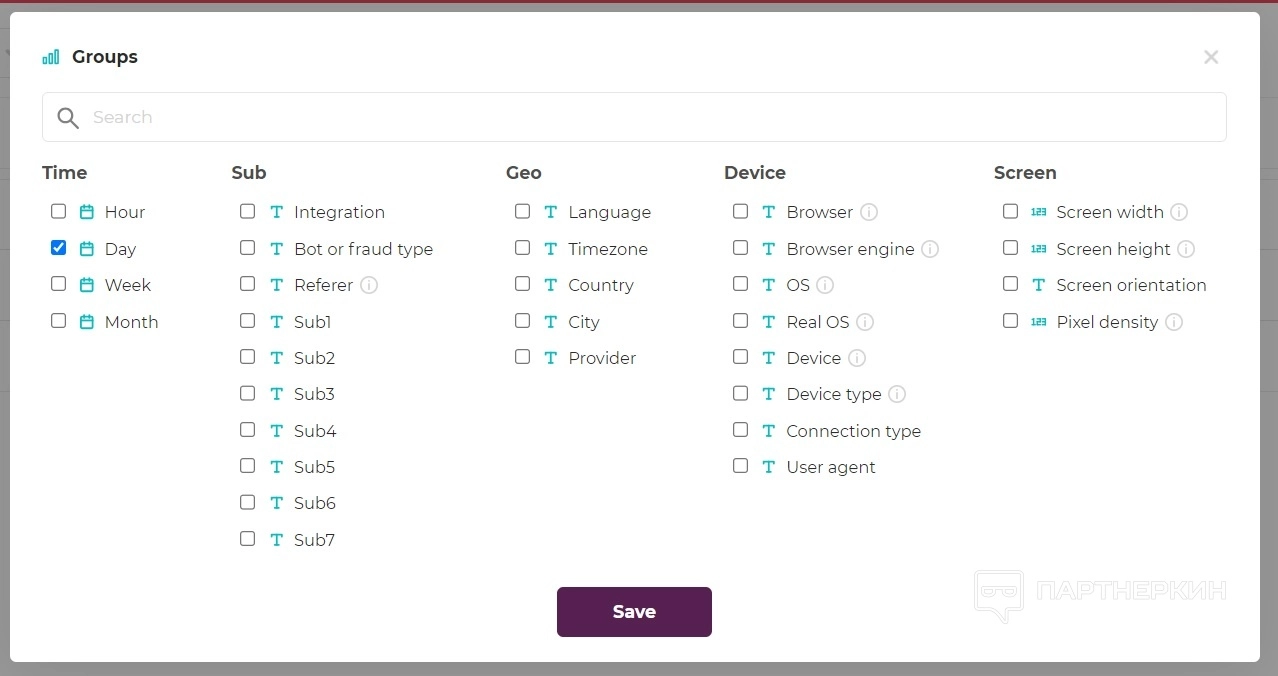Check the Bot or fraud type box
The image size is (1278, 676).
point(248,248)
